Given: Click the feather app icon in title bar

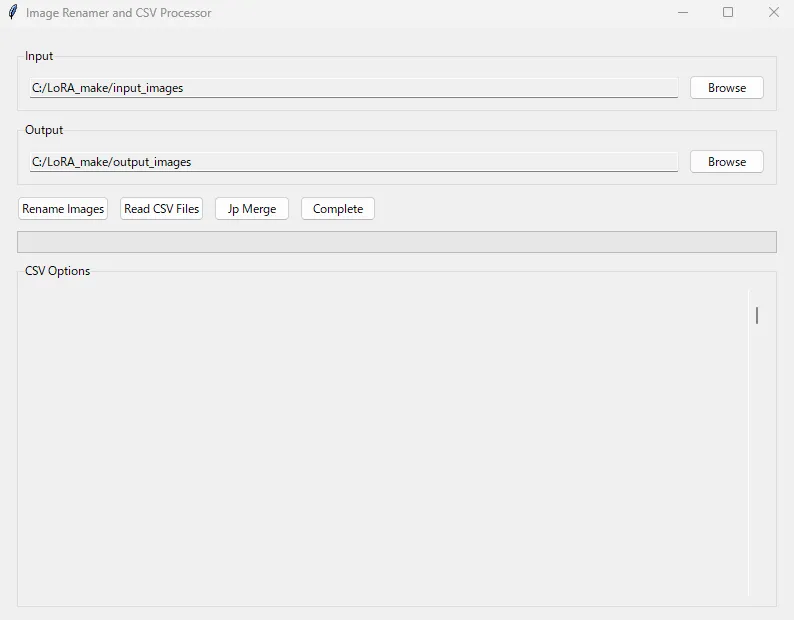Looking at the screenshot, I should pyautogui.click(x=13, y=13).
